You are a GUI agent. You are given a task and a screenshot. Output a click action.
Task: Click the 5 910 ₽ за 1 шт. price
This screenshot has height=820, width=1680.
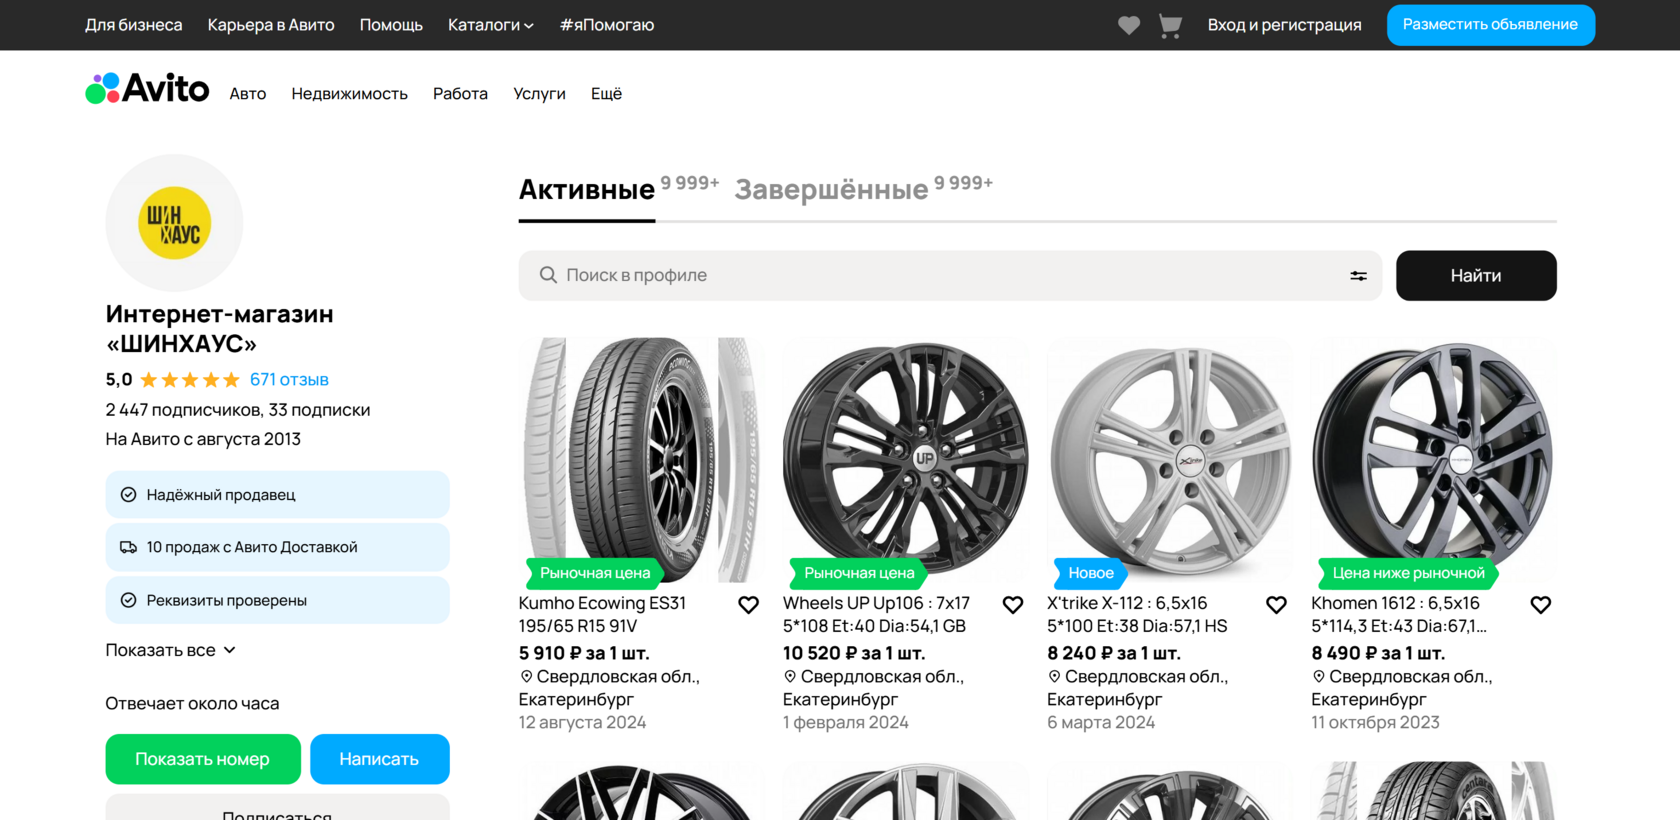click(584, 653)
